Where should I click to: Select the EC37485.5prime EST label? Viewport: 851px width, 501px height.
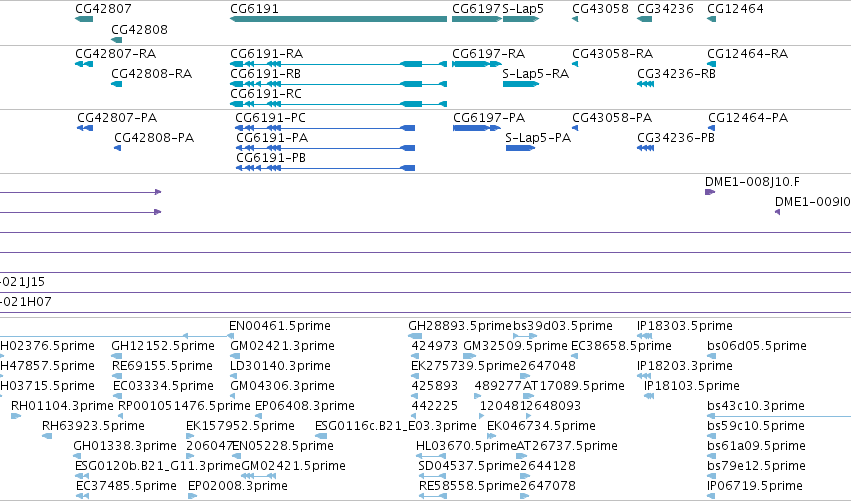[x=126, y=486]
